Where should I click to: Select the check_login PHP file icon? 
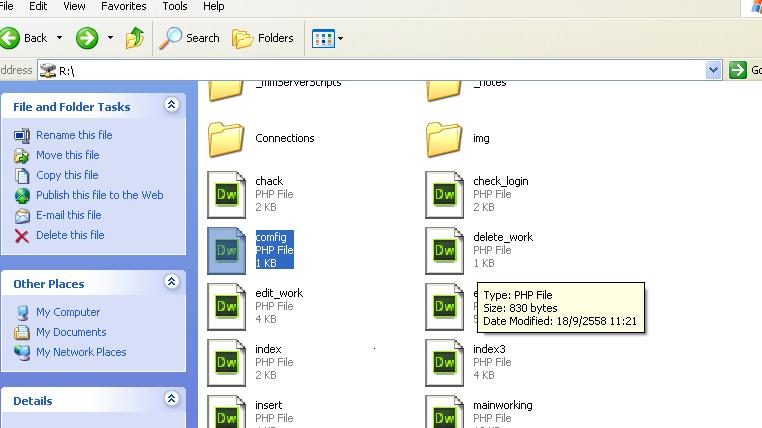click(444, 193)
